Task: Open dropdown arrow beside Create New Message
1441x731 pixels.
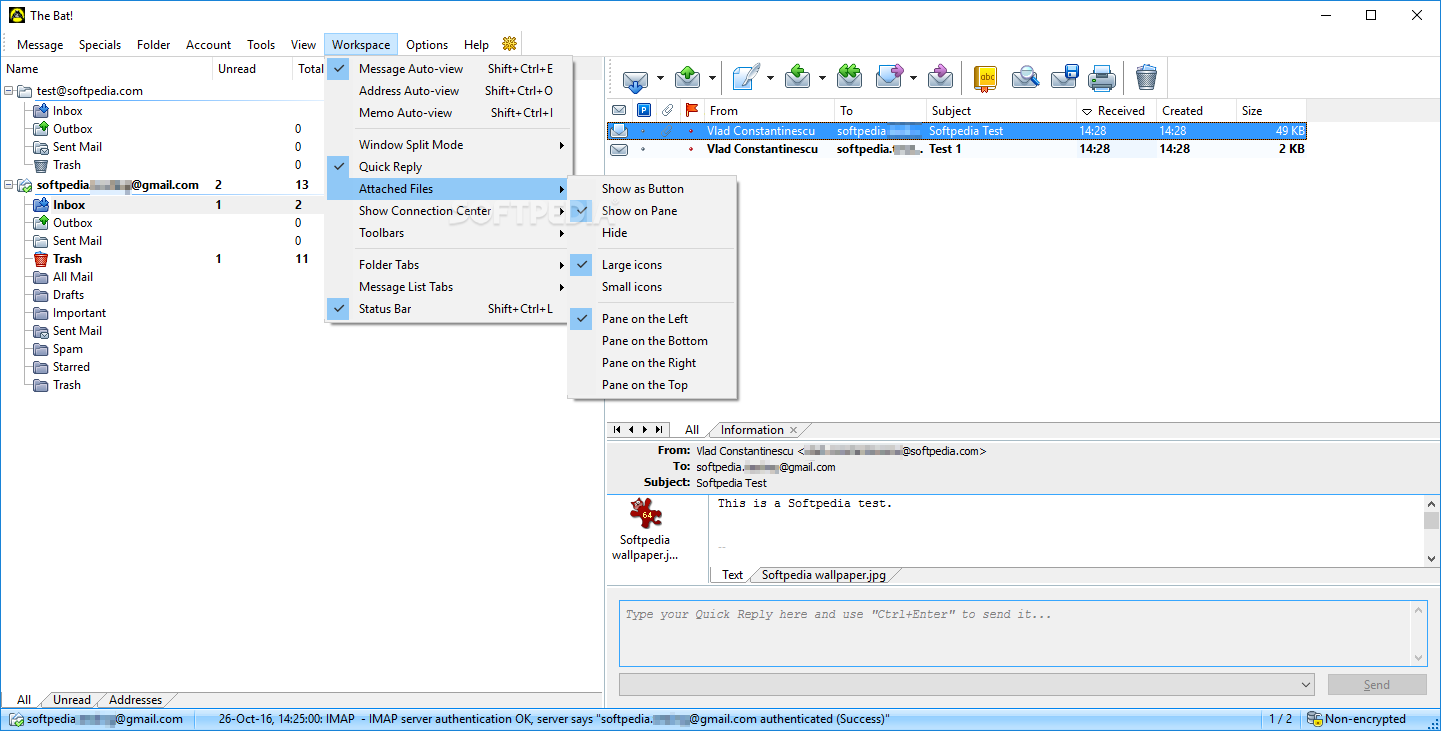Action: tap(770, 78)
